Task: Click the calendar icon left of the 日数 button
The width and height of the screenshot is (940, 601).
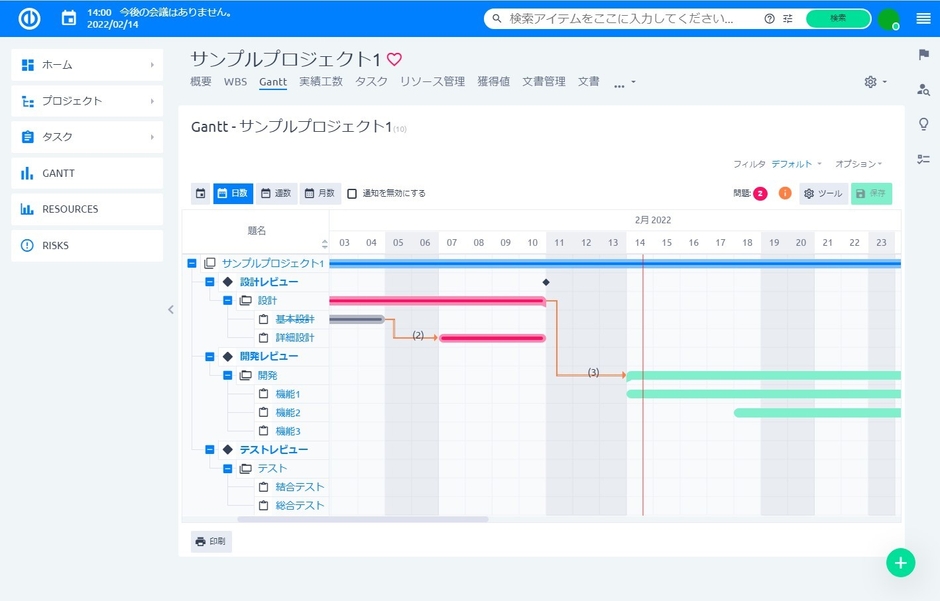Action: click(x=199, y=194)
